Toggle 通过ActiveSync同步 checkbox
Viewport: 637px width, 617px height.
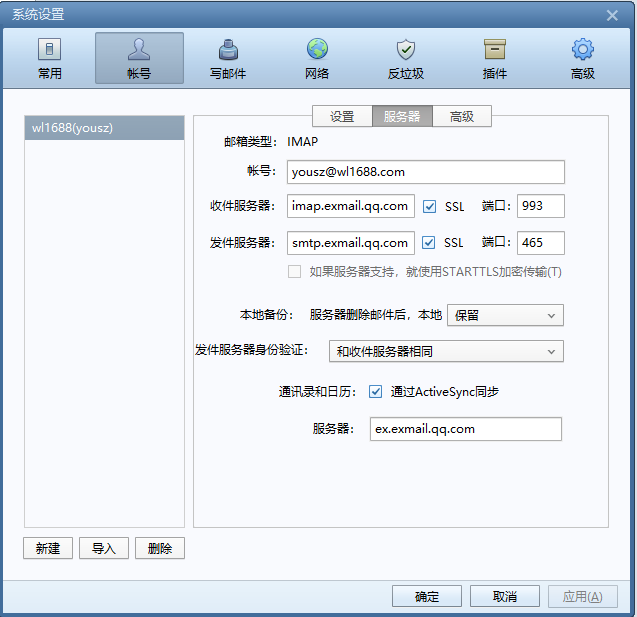375,392
